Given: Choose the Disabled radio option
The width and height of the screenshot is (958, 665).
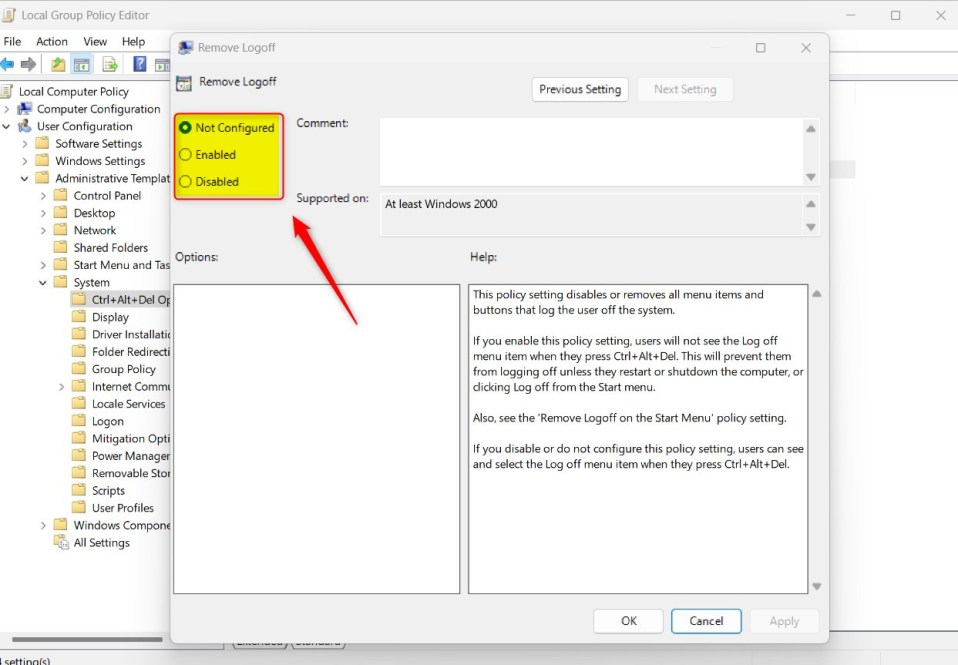Looking at the screenshot, I should pyautogui.click(x=185, y=182).
